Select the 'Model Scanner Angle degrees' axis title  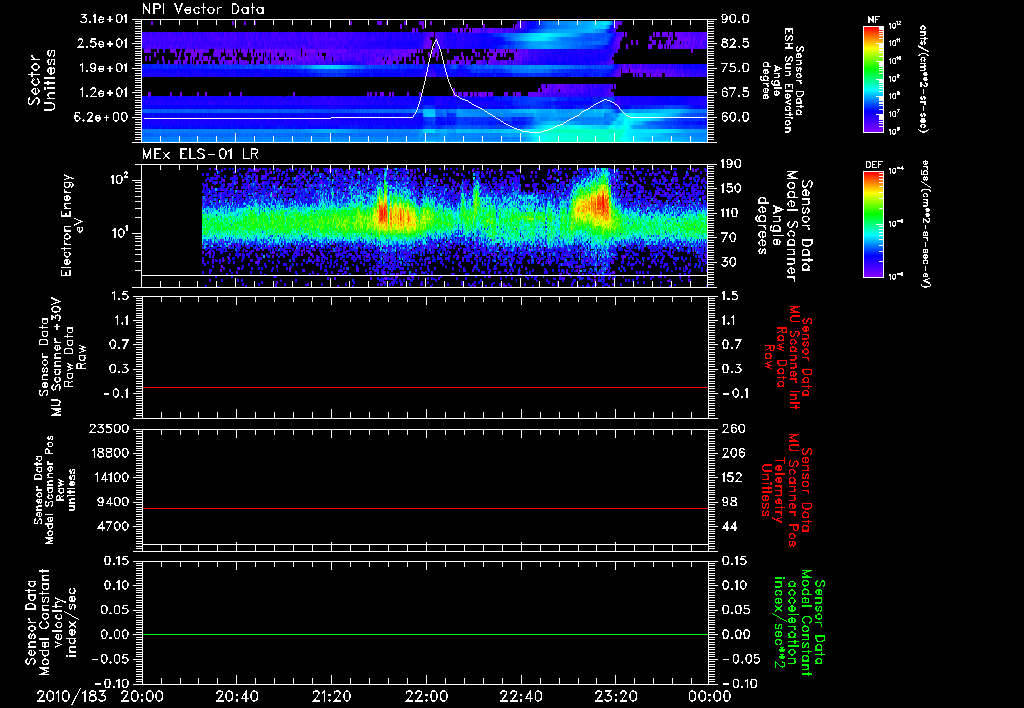(784, 225)
